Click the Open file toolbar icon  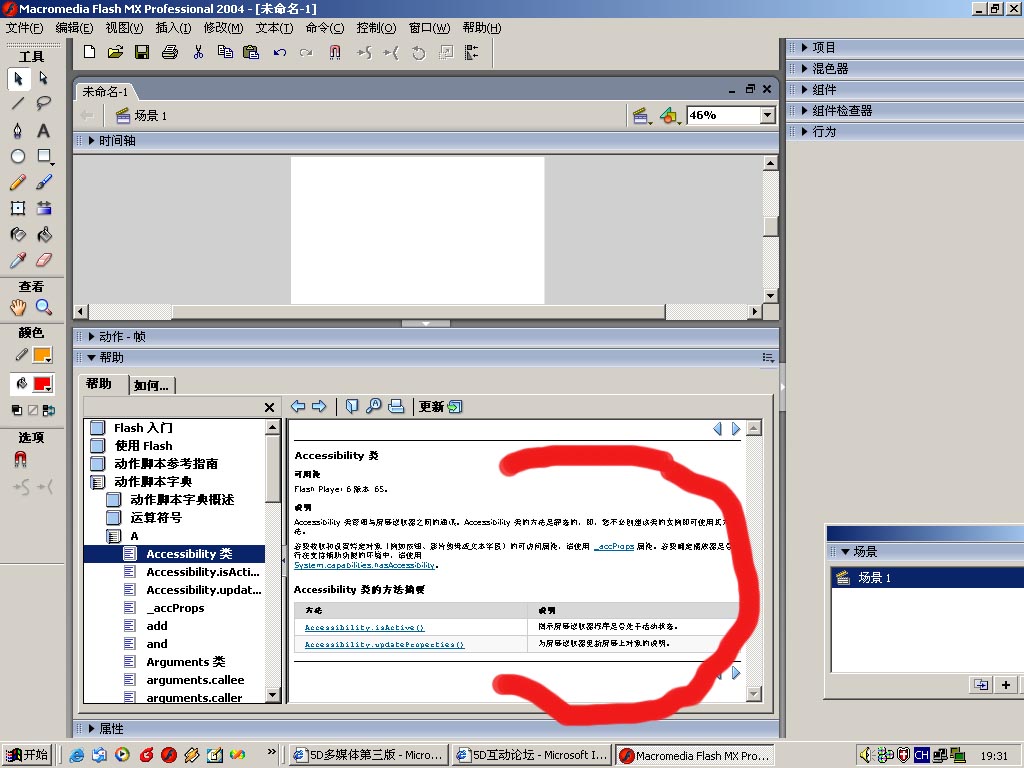tap(116, 52)
